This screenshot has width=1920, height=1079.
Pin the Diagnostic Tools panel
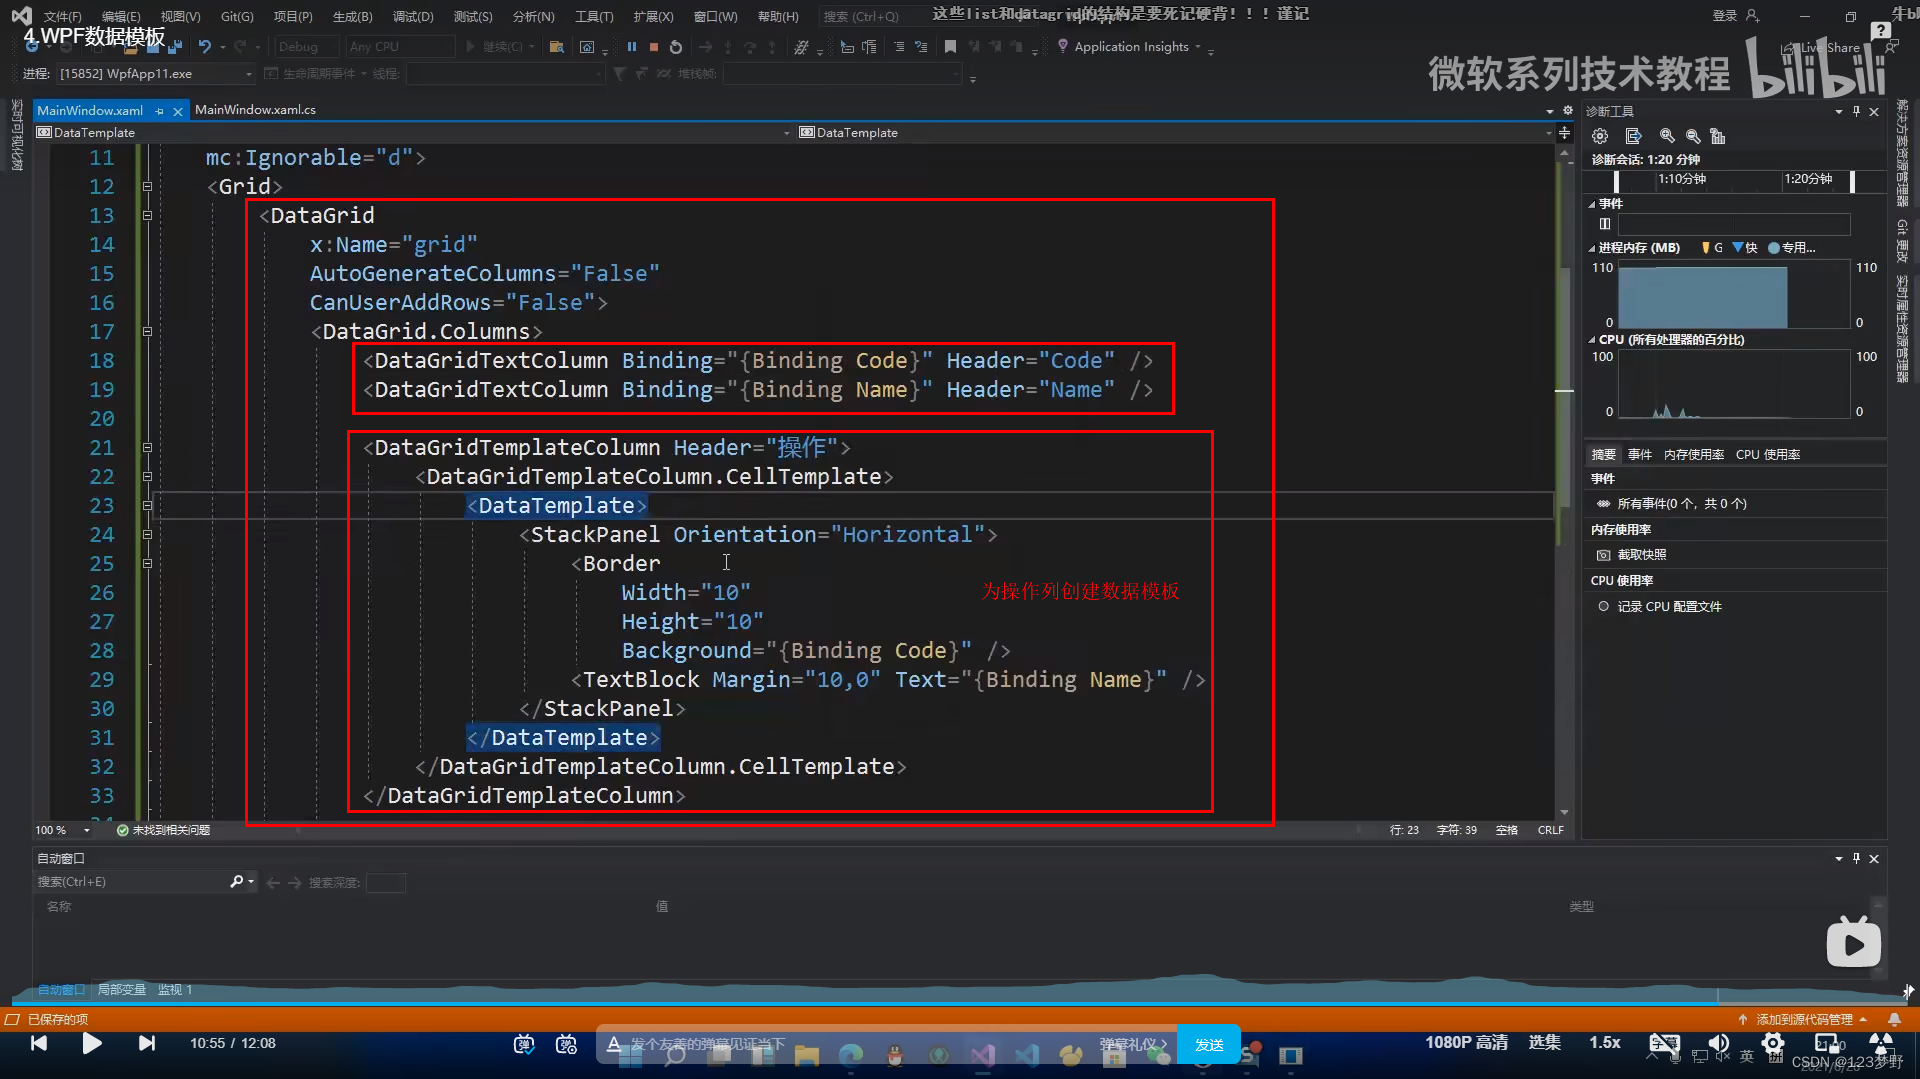(1857, 111)
